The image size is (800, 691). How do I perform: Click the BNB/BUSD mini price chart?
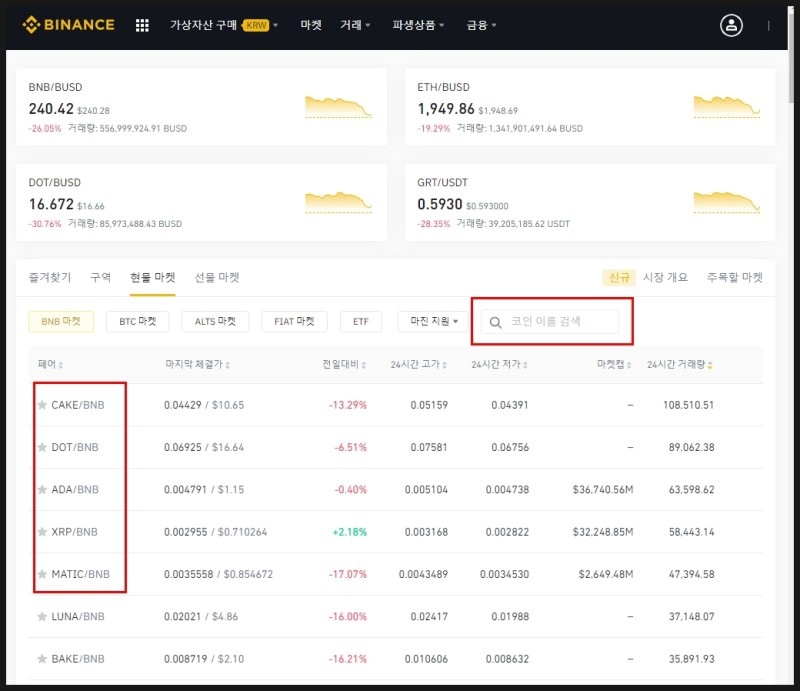[x=338, y=107]
